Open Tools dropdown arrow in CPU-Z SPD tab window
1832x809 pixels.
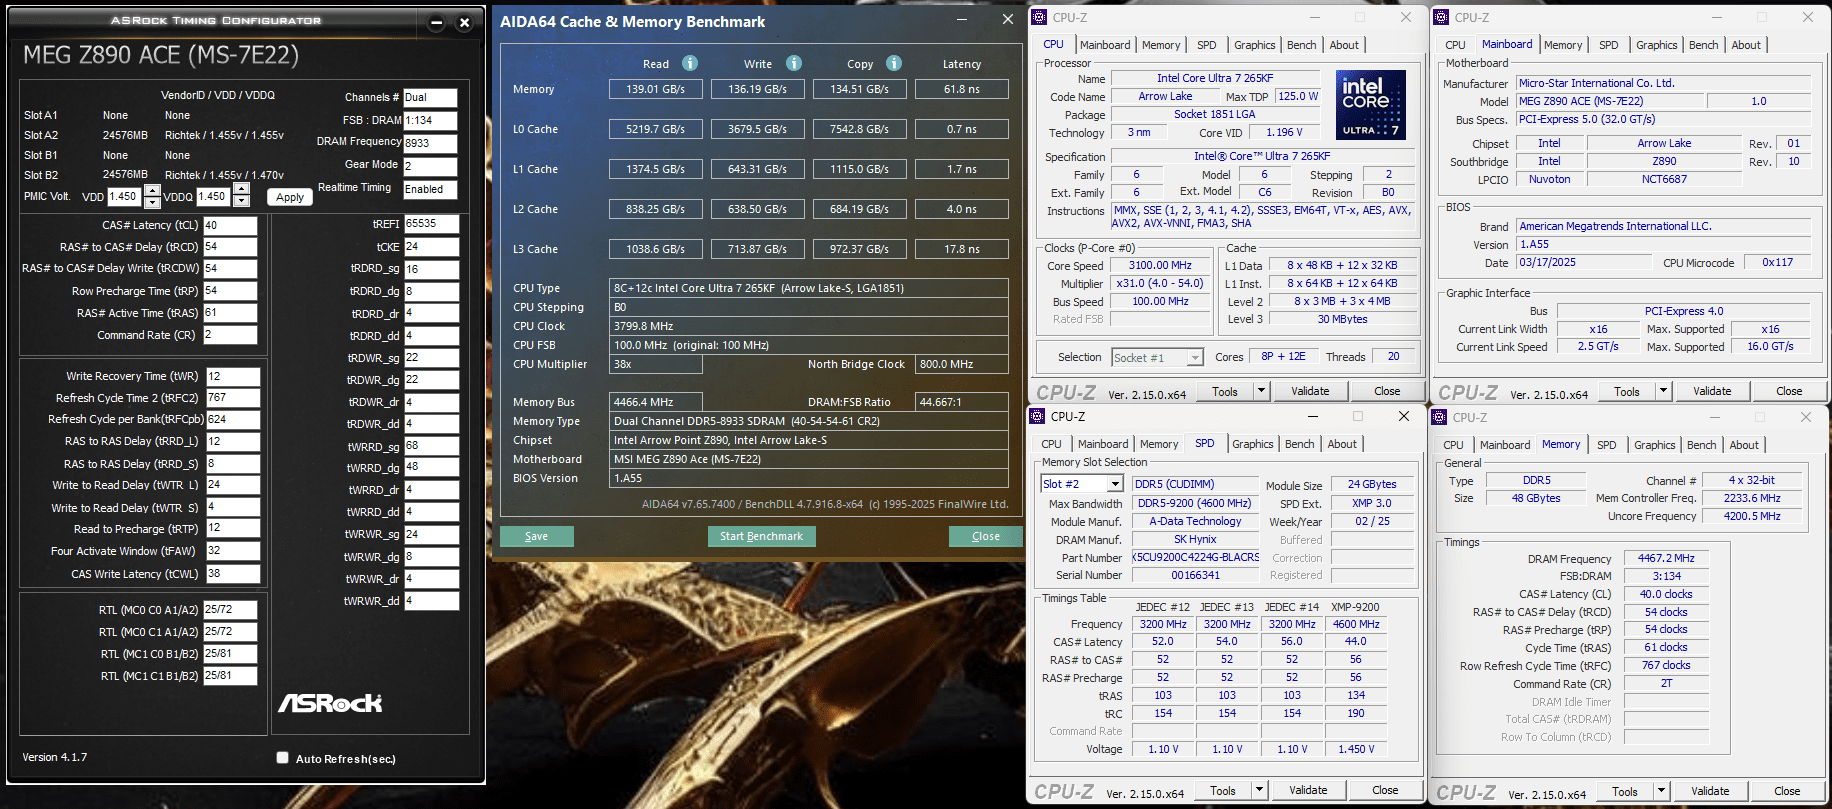click(x=1259, y=790)
